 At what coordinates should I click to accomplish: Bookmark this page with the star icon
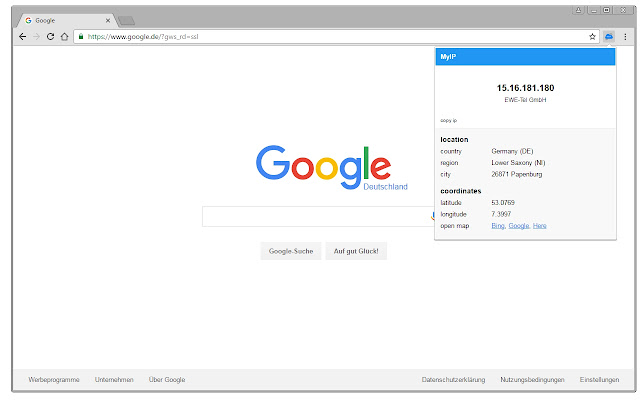pyautogui.click(x=592, y=37)
